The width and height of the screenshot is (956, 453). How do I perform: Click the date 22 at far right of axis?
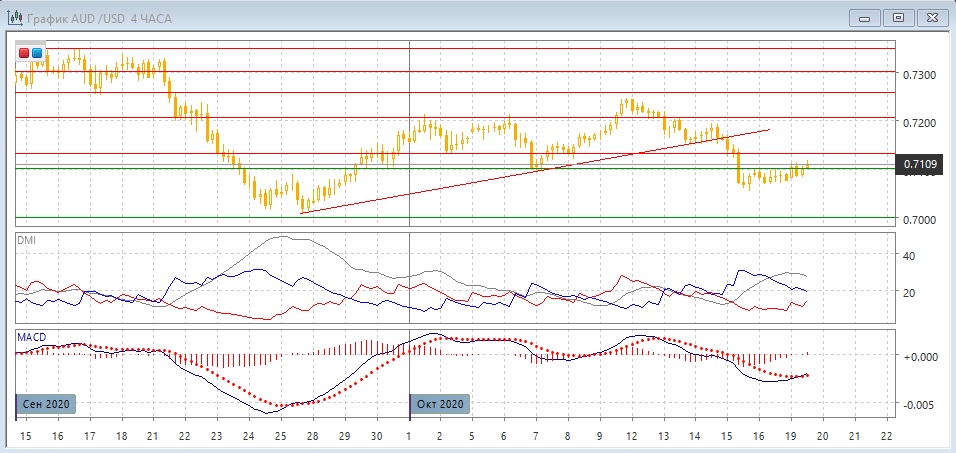[x=887, y=436]
